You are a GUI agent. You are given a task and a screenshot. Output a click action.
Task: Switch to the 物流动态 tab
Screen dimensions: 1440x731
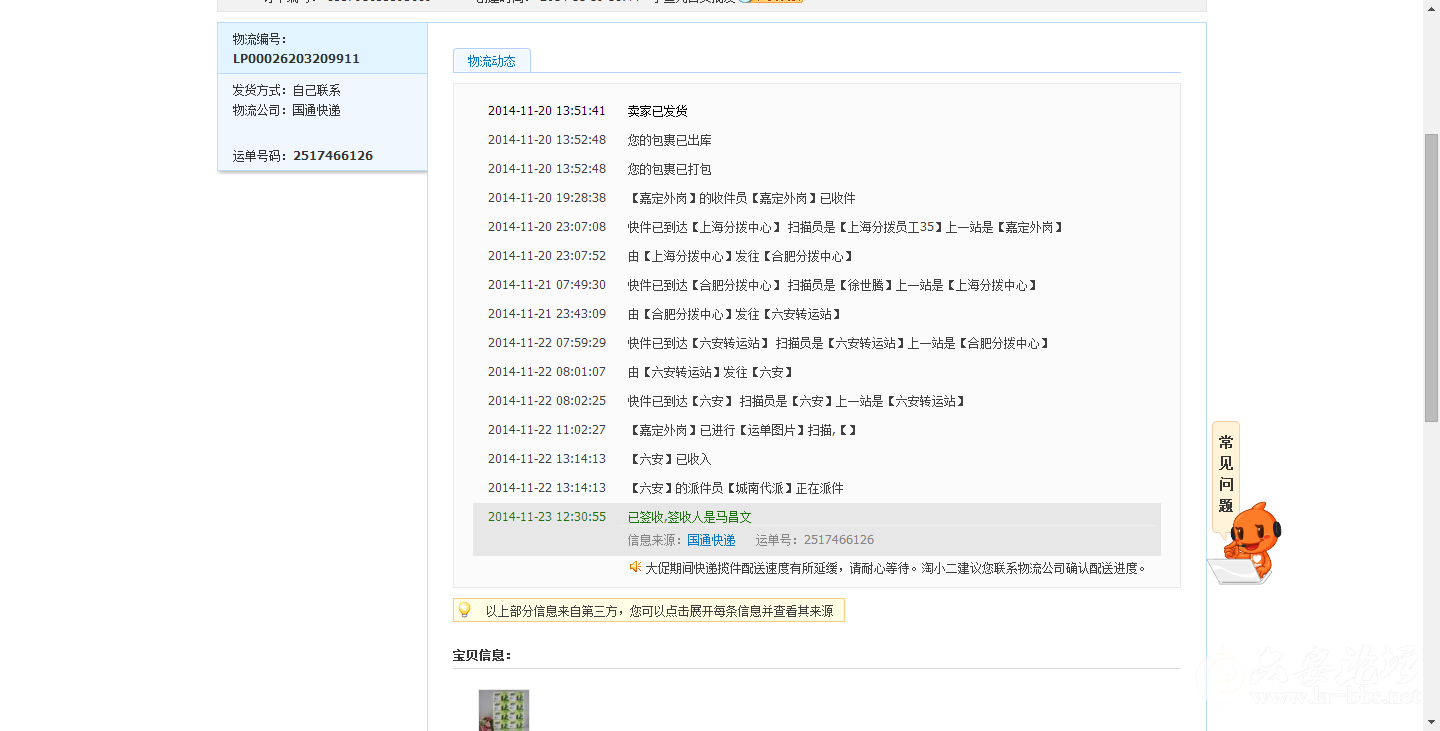coord(491,60)
